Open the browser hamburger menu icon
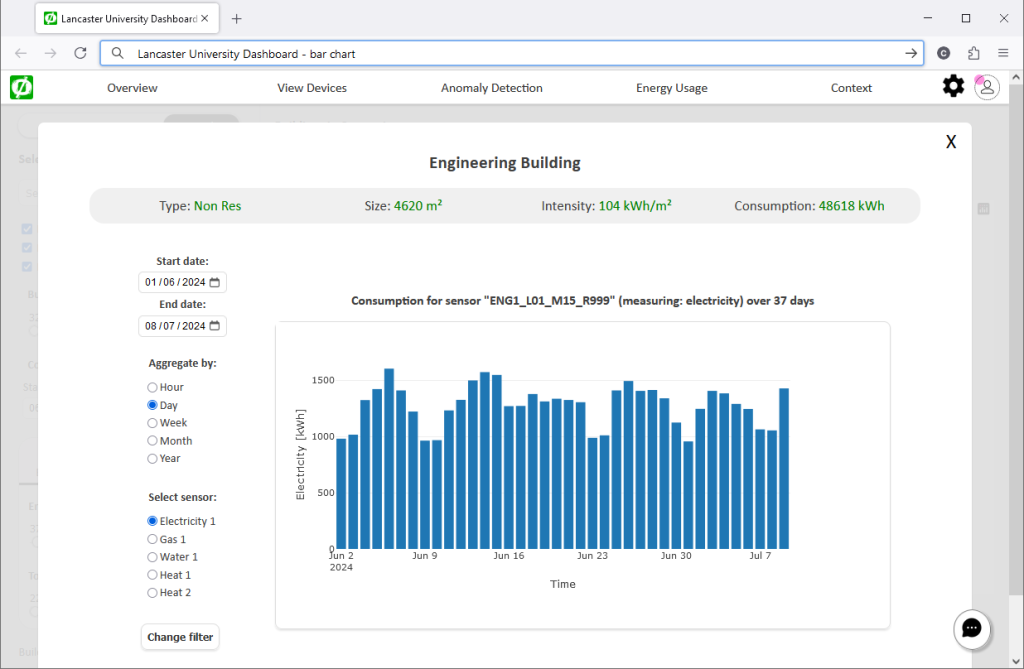 click(x=1003, y=53)
